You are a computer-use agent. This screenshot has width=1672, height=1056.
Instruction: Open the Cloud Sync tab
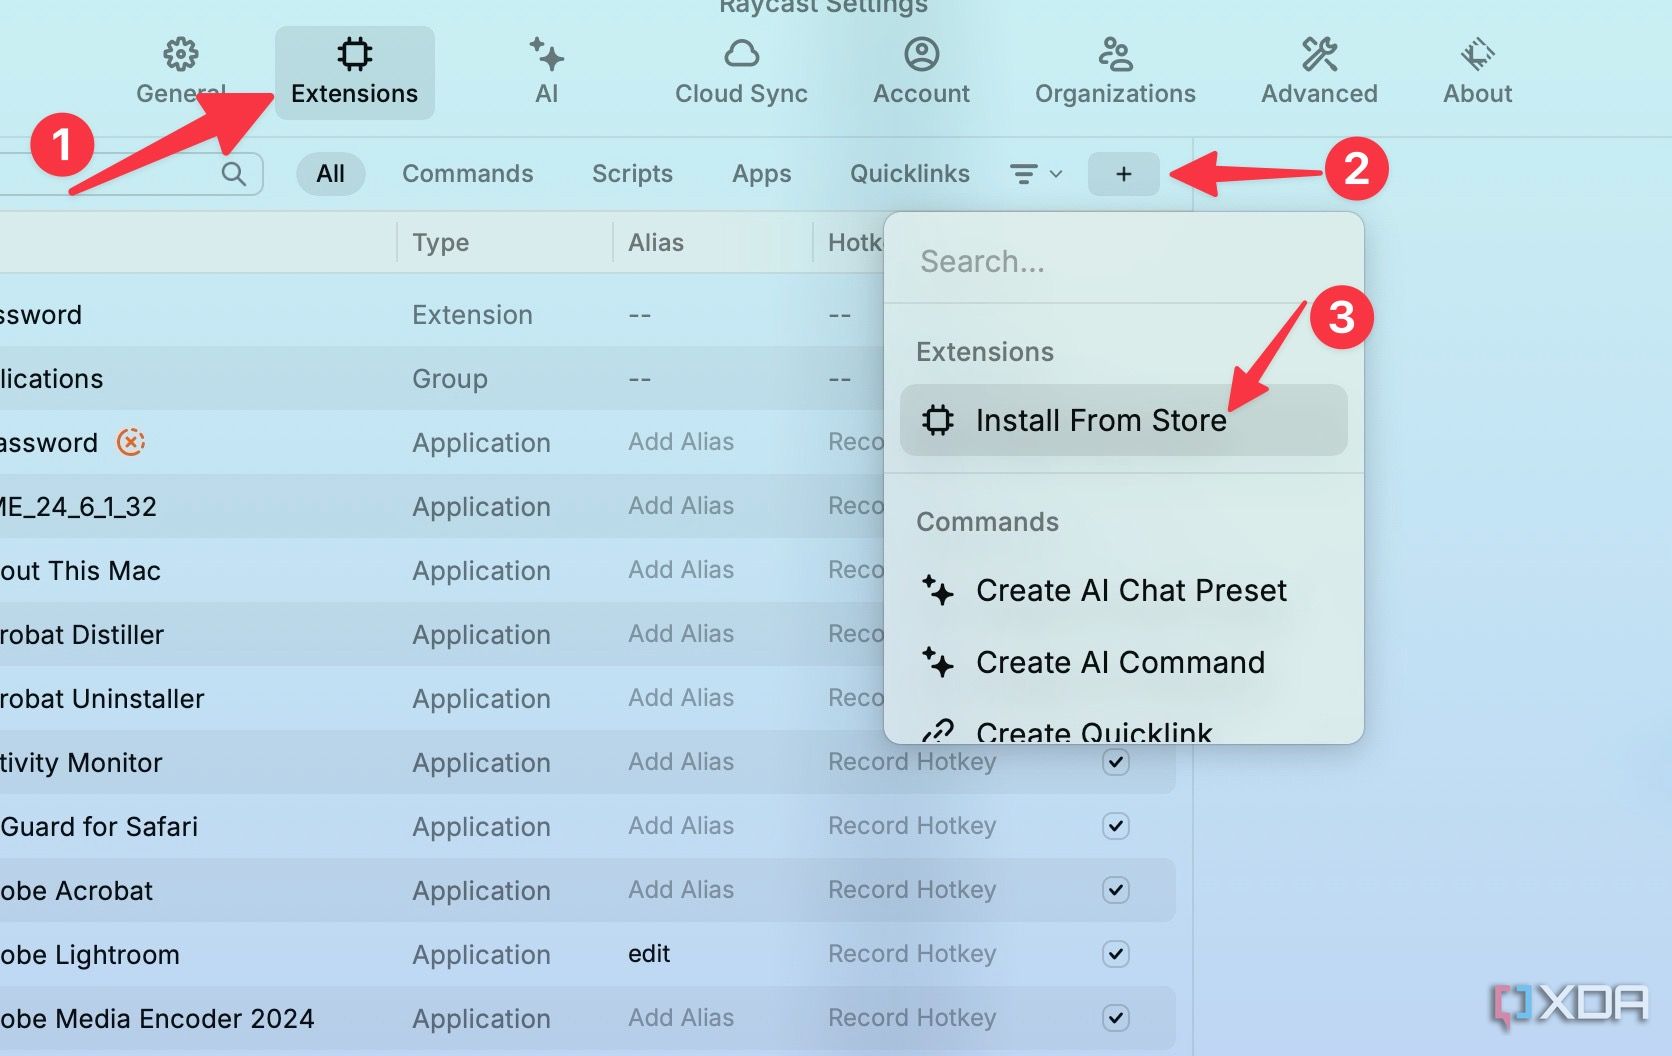pos(741,72)
